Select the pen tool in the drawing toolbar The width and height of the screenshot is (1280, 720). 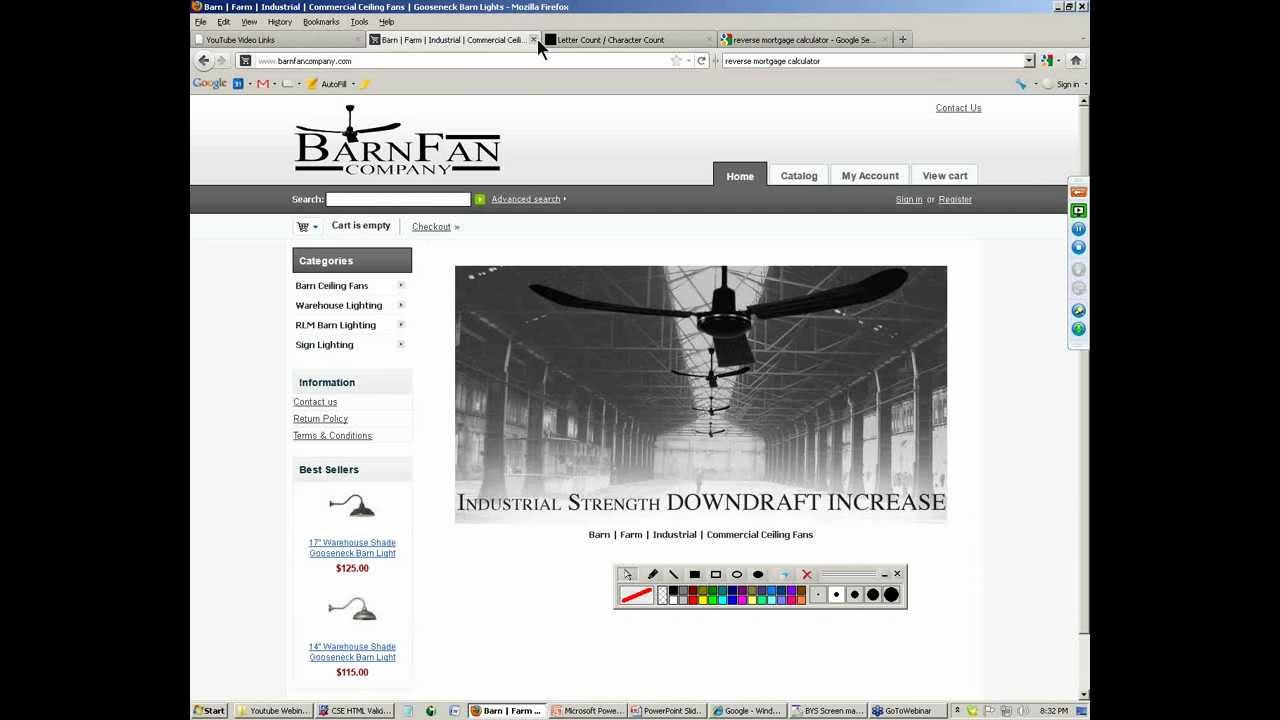652,575
